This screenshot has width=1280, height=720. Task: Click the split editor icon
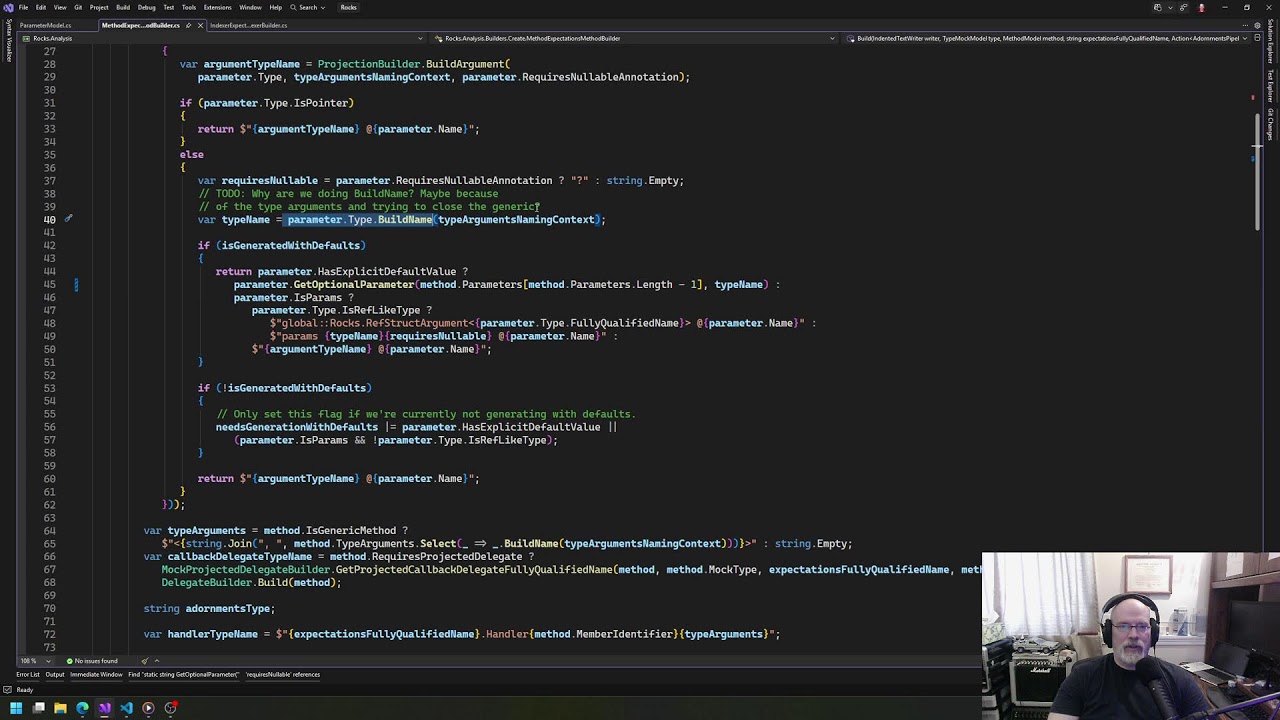[1258, 38]
